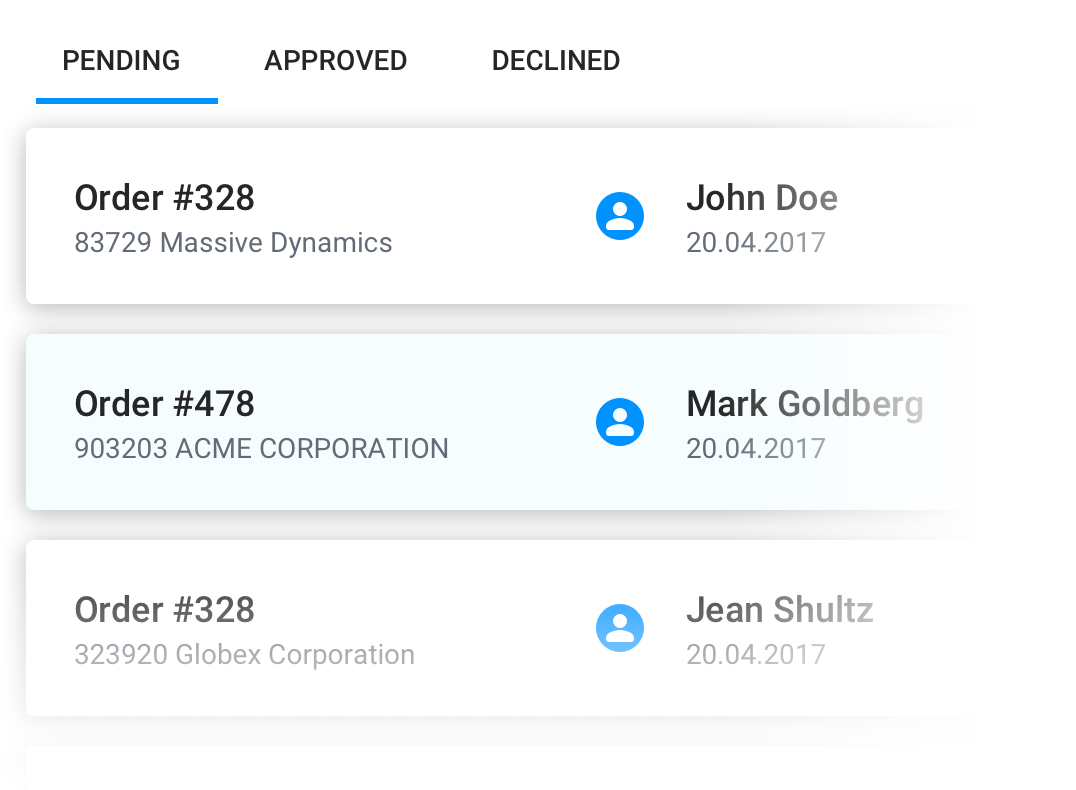The height and width of the screenshot is (790, 1076).
Task: Open Order #328 title for Massive Dynamics
Action: point(165,198)
